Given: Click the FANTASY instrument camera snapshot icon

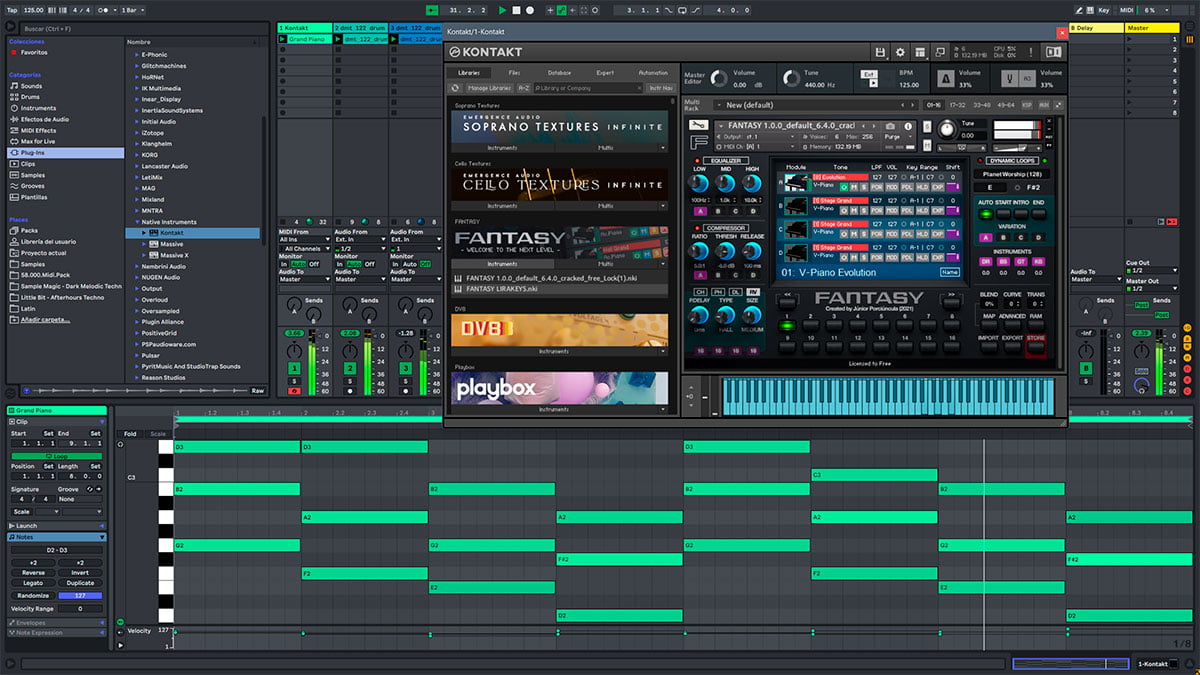Looking at the screenshot, I should 889,126.
